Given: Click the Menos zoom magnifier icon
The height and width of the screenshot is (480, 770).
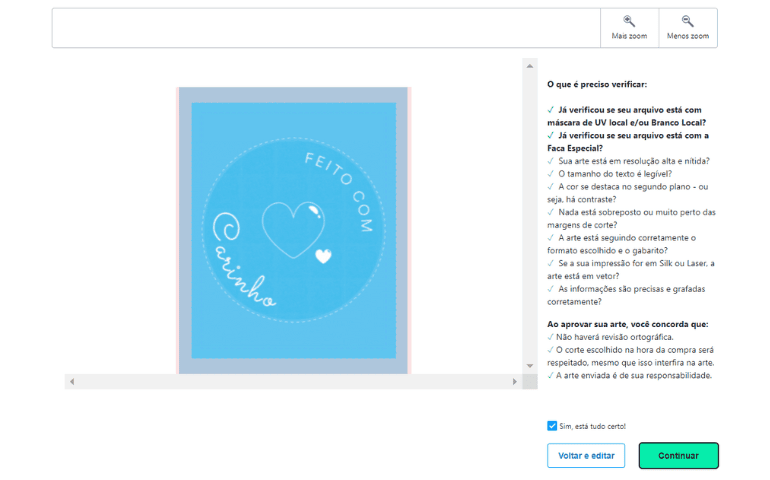Looking at the screenshot, I should 687,21.
